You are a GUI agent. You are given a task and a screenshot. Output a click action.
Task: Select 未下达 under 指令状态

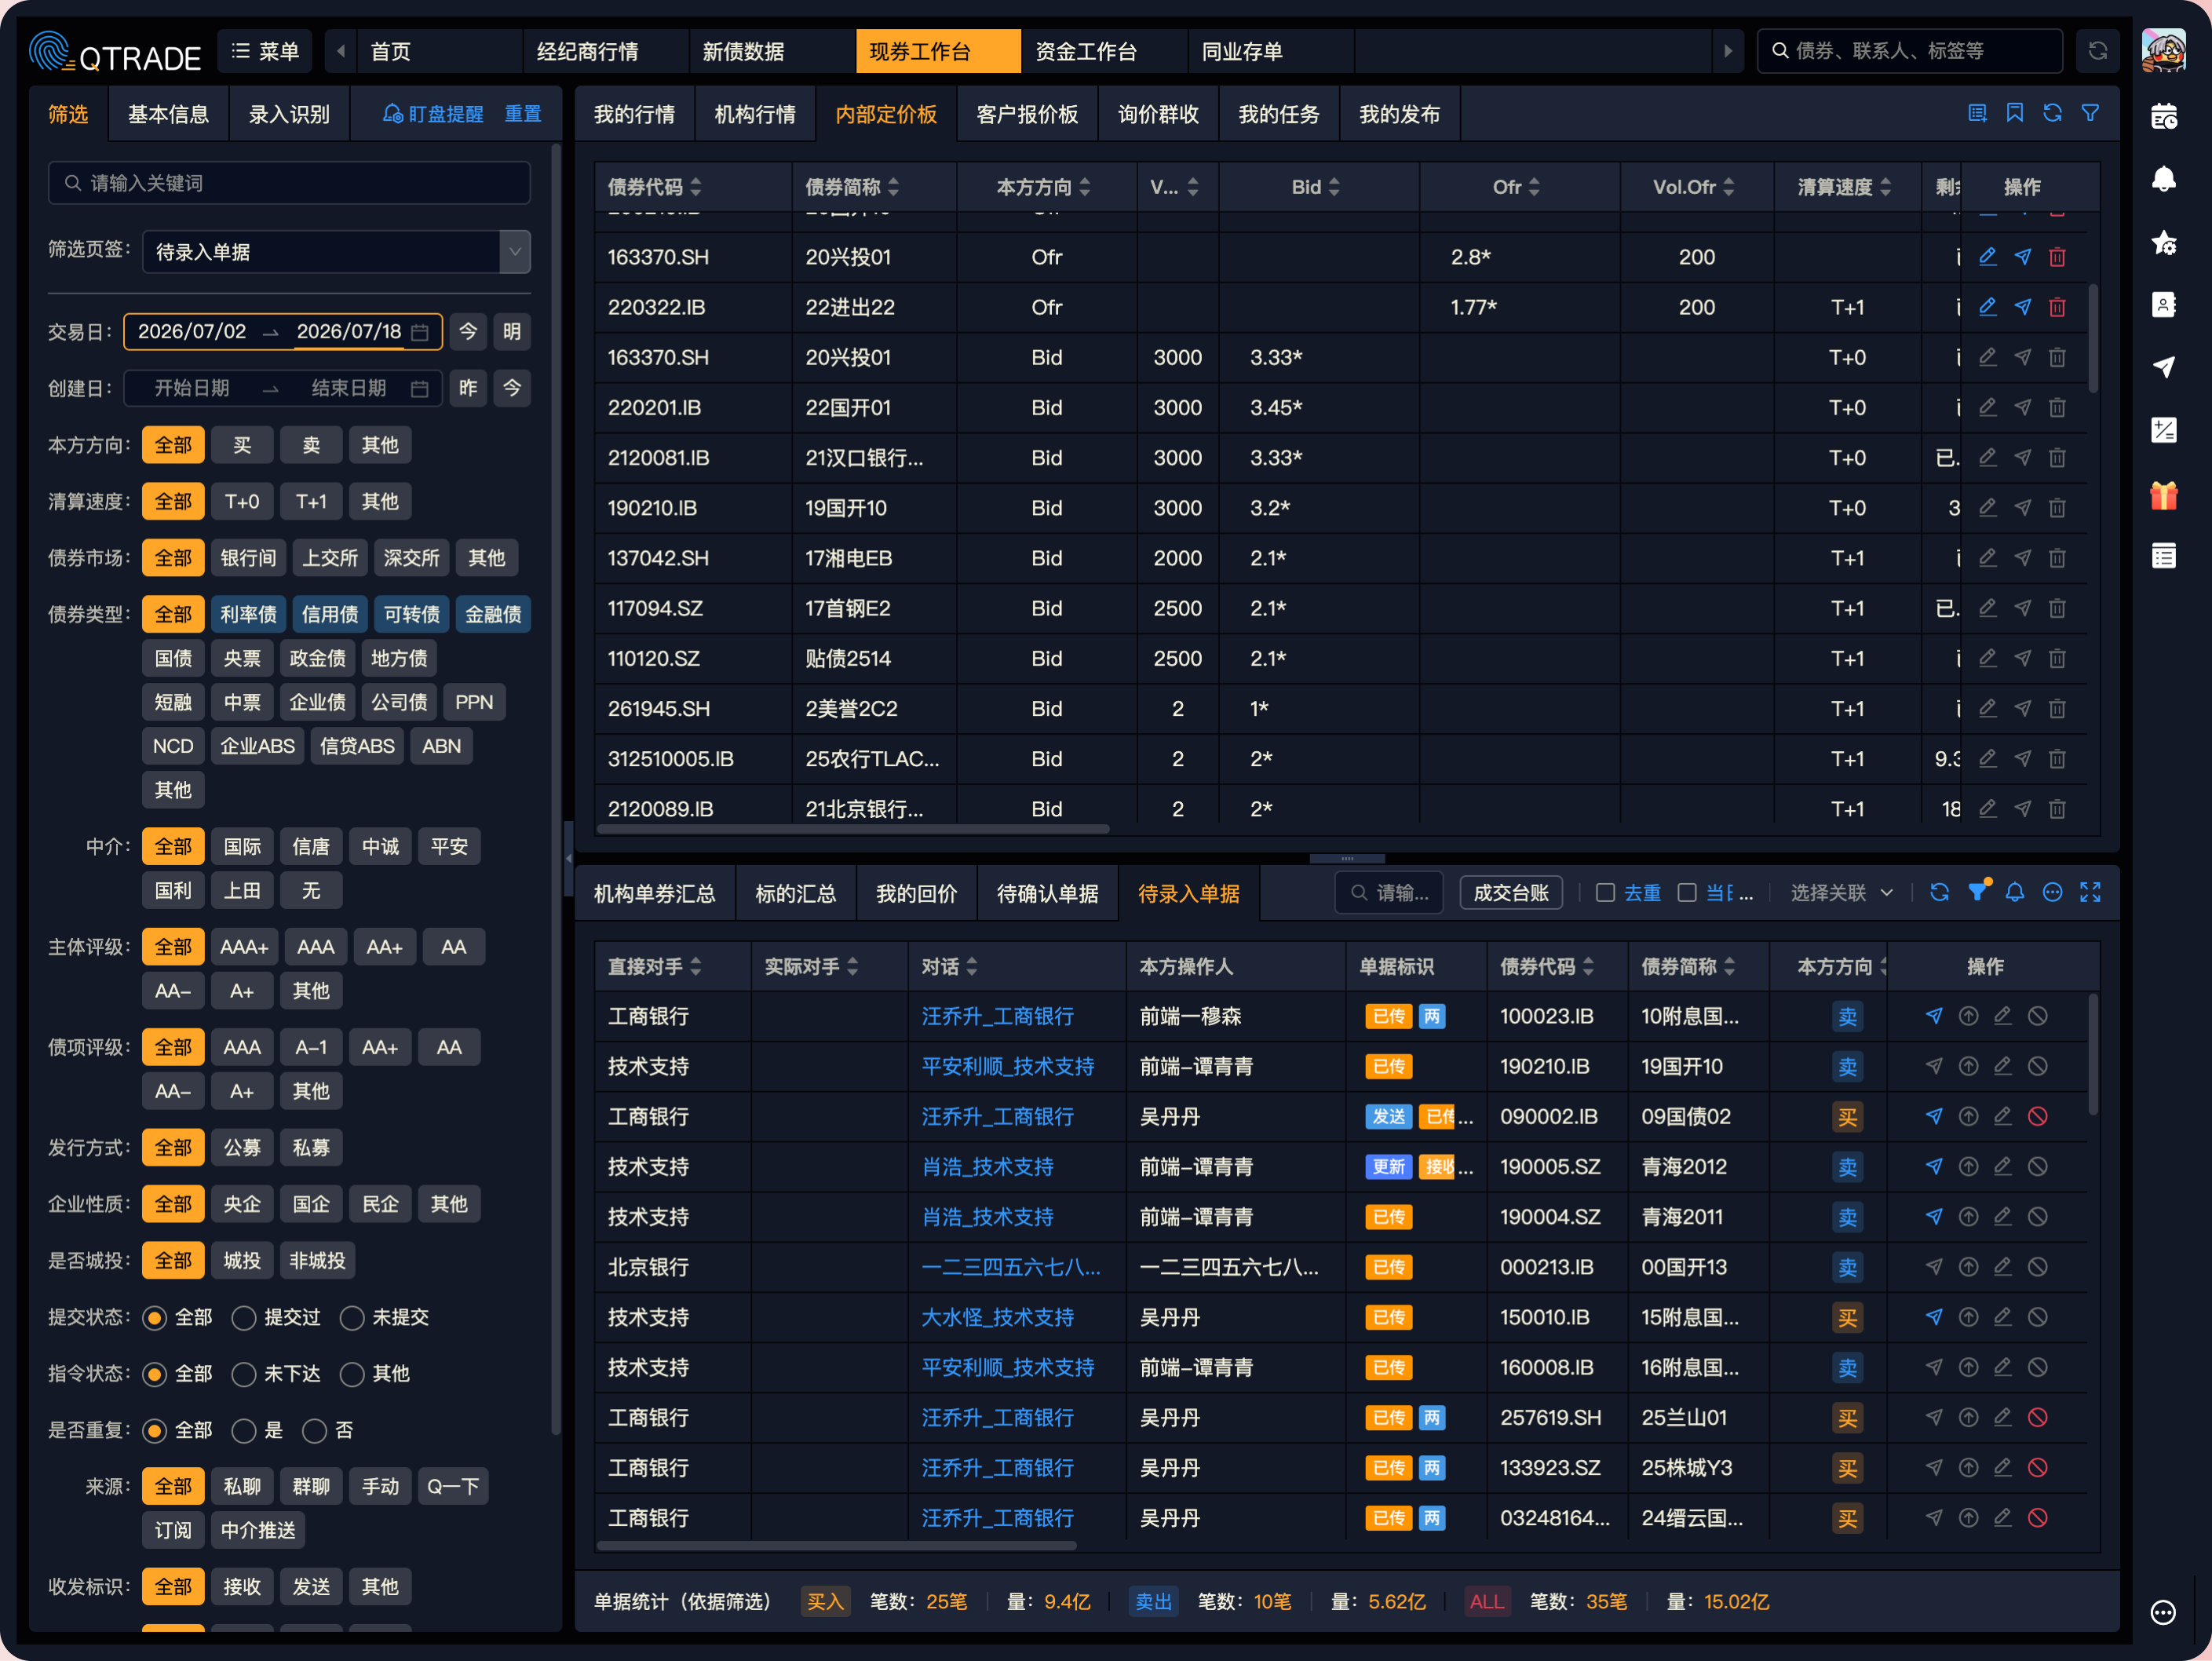244,1374
